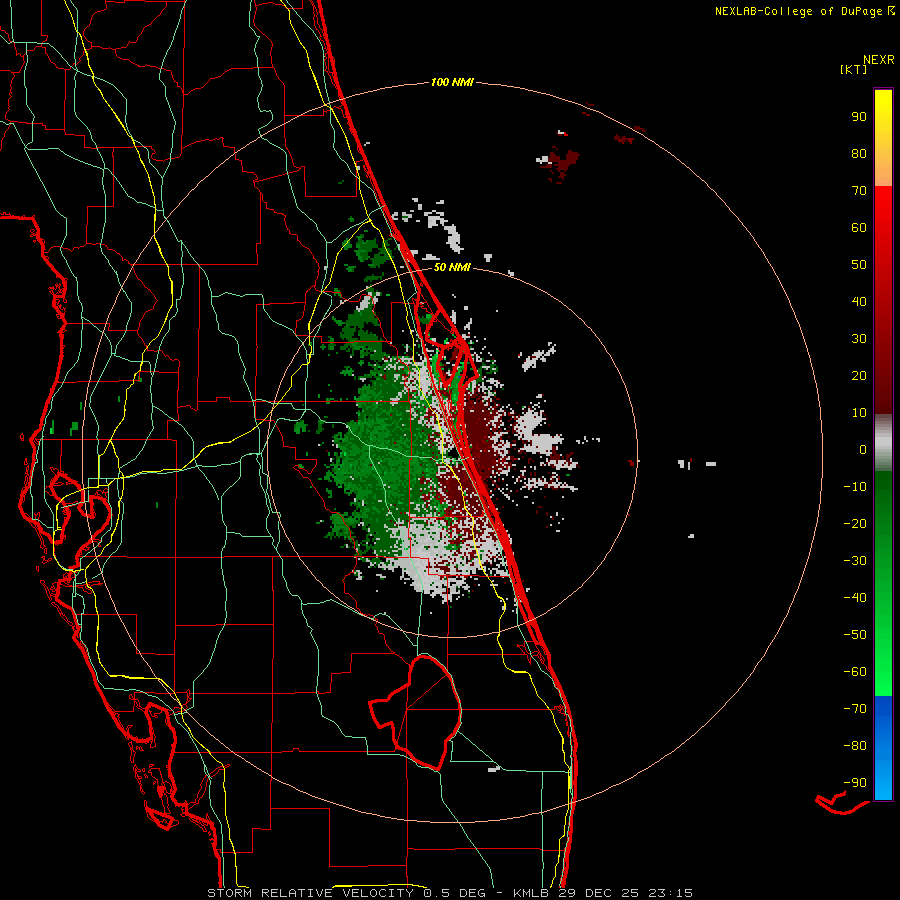900x900 pixels.
Task: Select the -90 scale value
Action: (x=855, y=783)
